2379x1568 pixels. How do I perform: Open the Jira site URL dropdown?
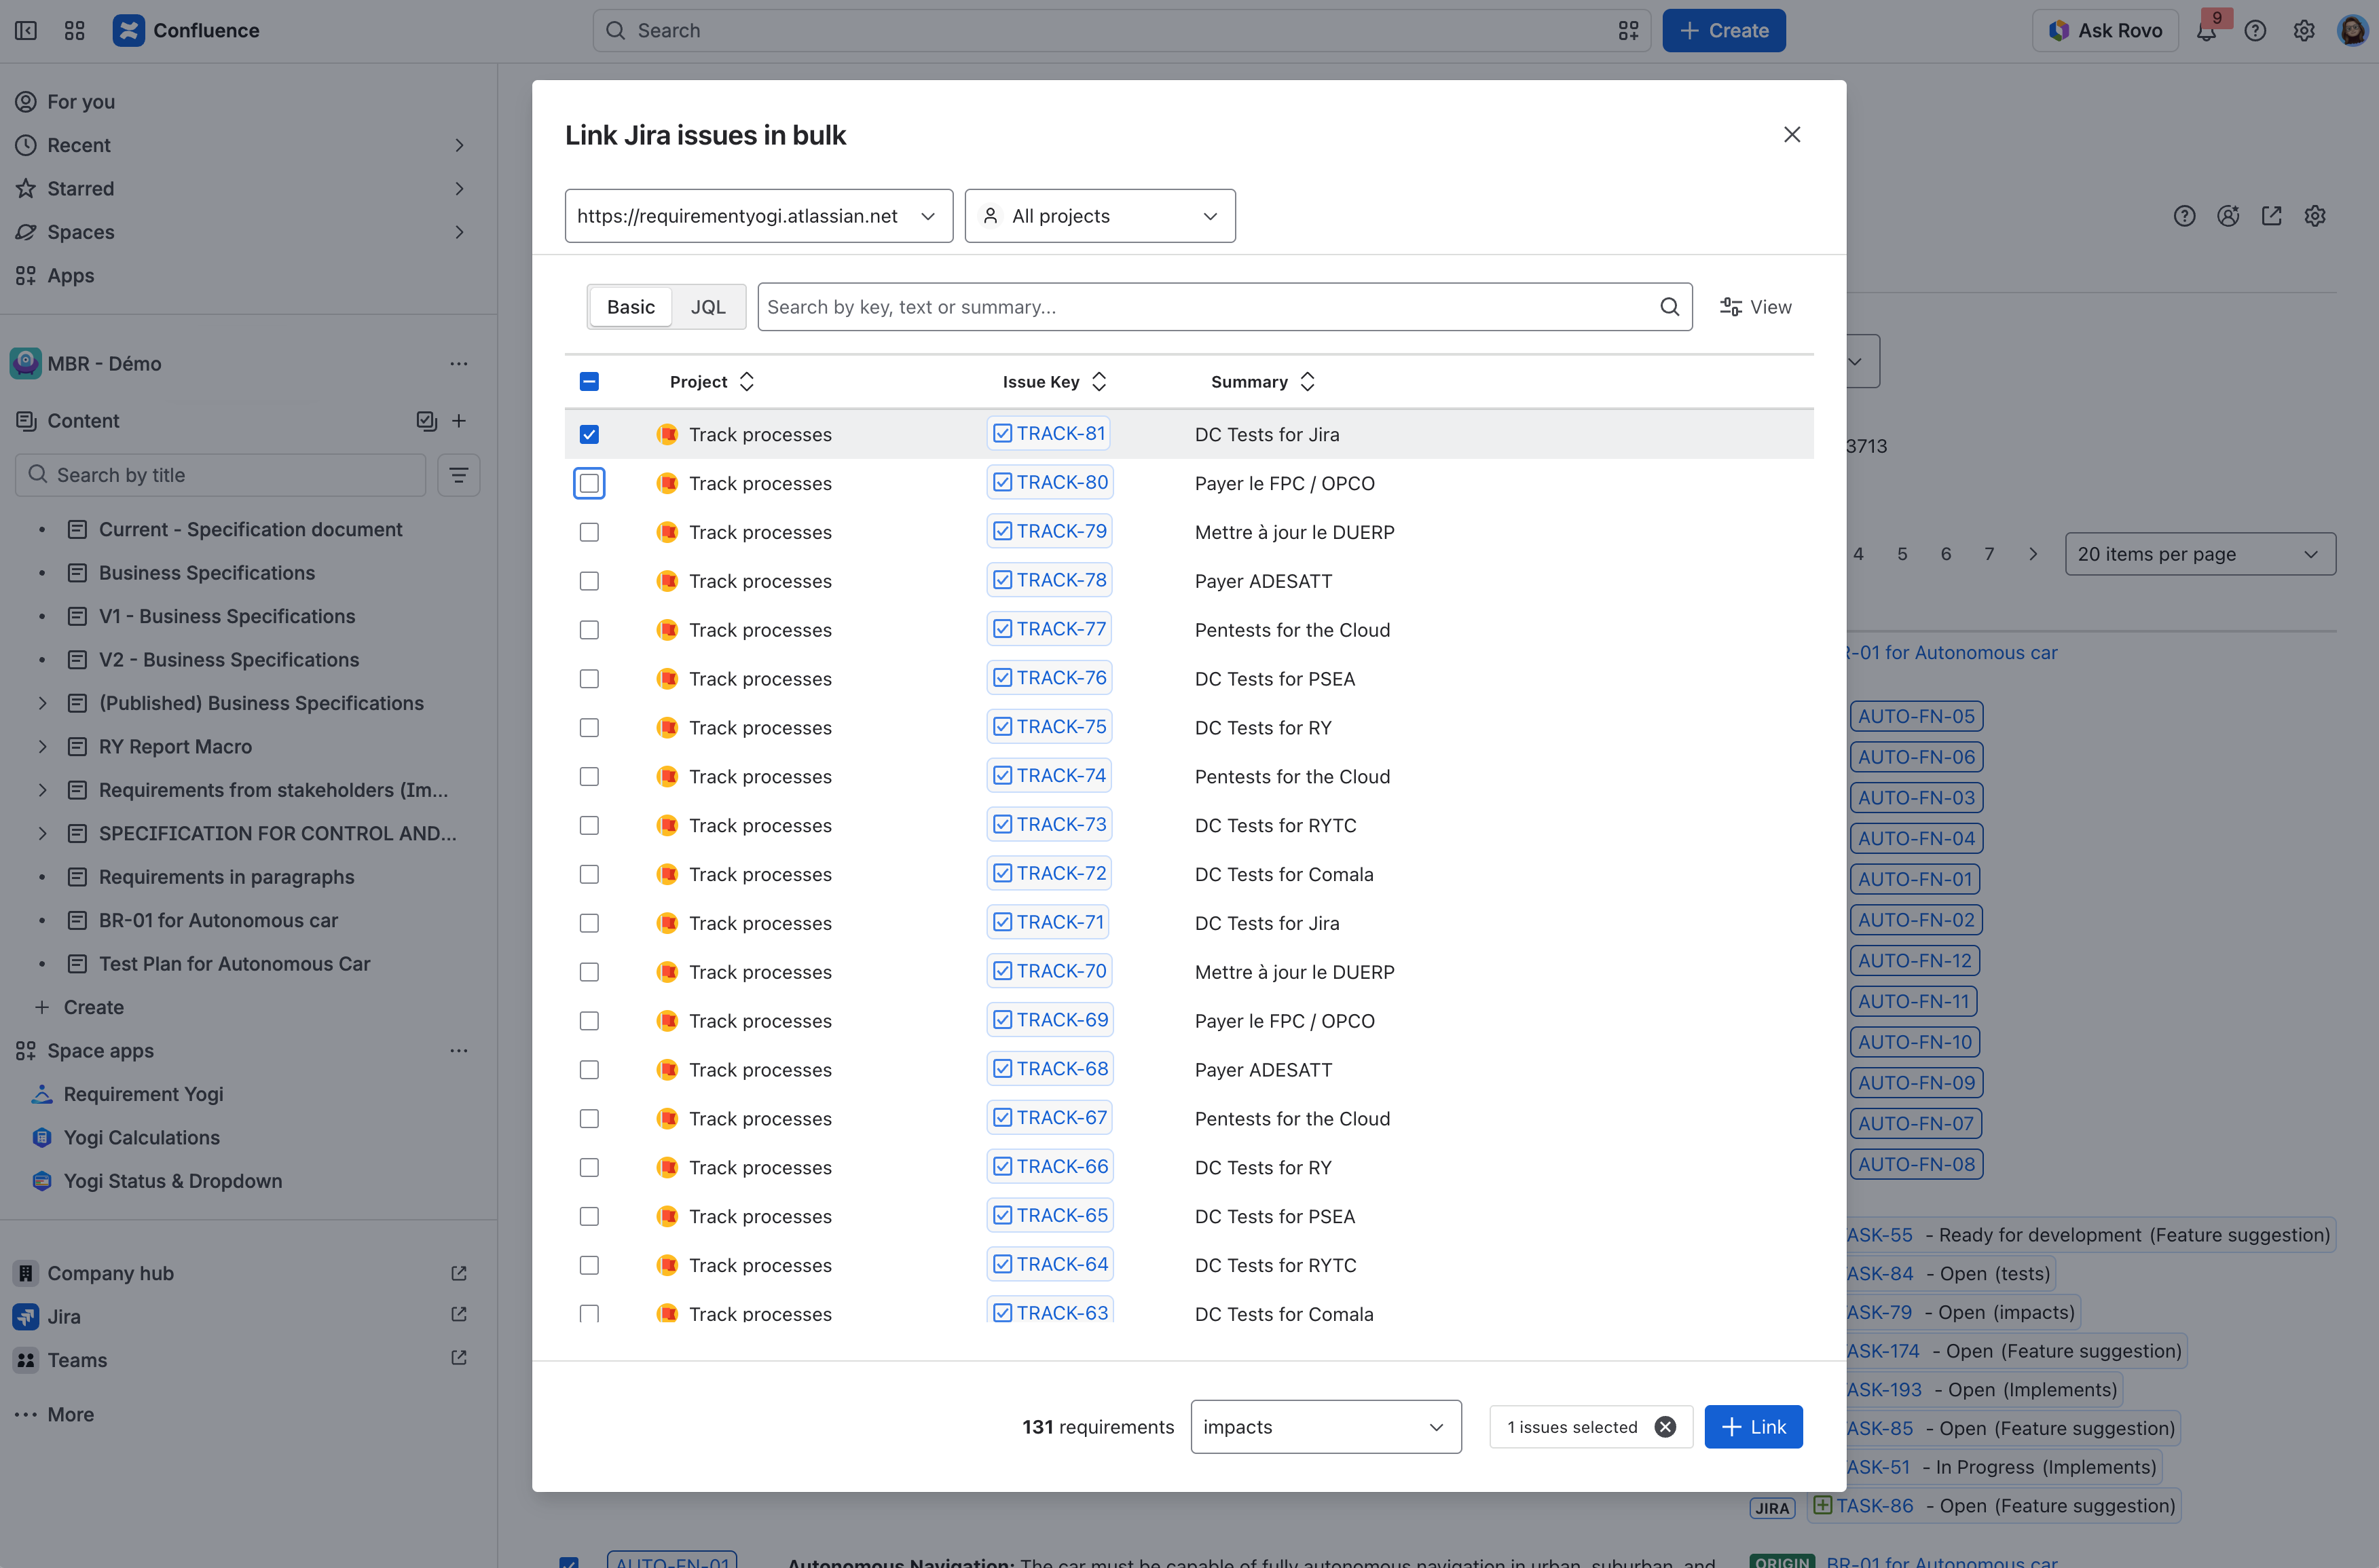758,216
